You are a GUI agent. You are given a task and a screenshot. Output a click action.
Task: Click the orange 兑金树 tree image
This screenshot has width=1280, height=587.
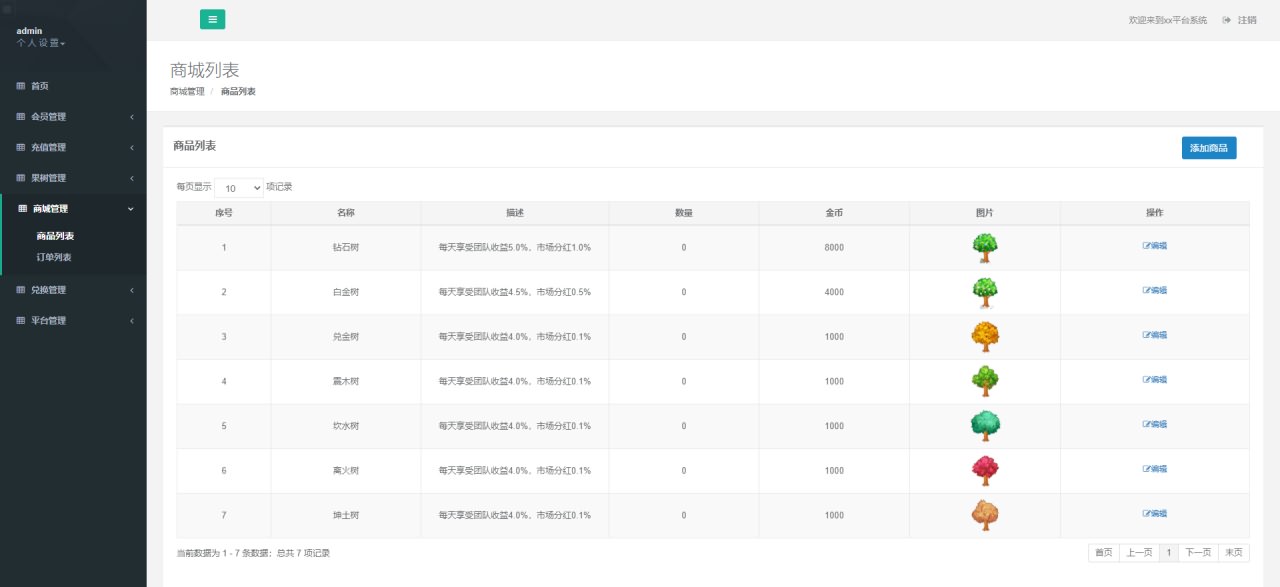coord(985,336)
